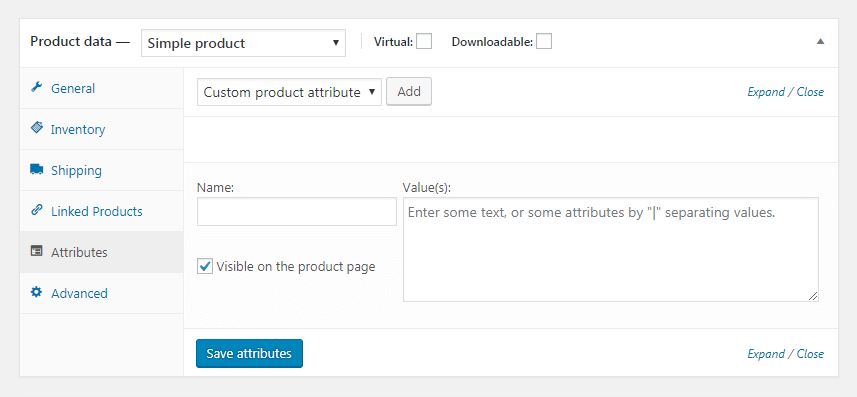Grab the Value(s) textarea resize handle
857x397 pixels.
813,296
